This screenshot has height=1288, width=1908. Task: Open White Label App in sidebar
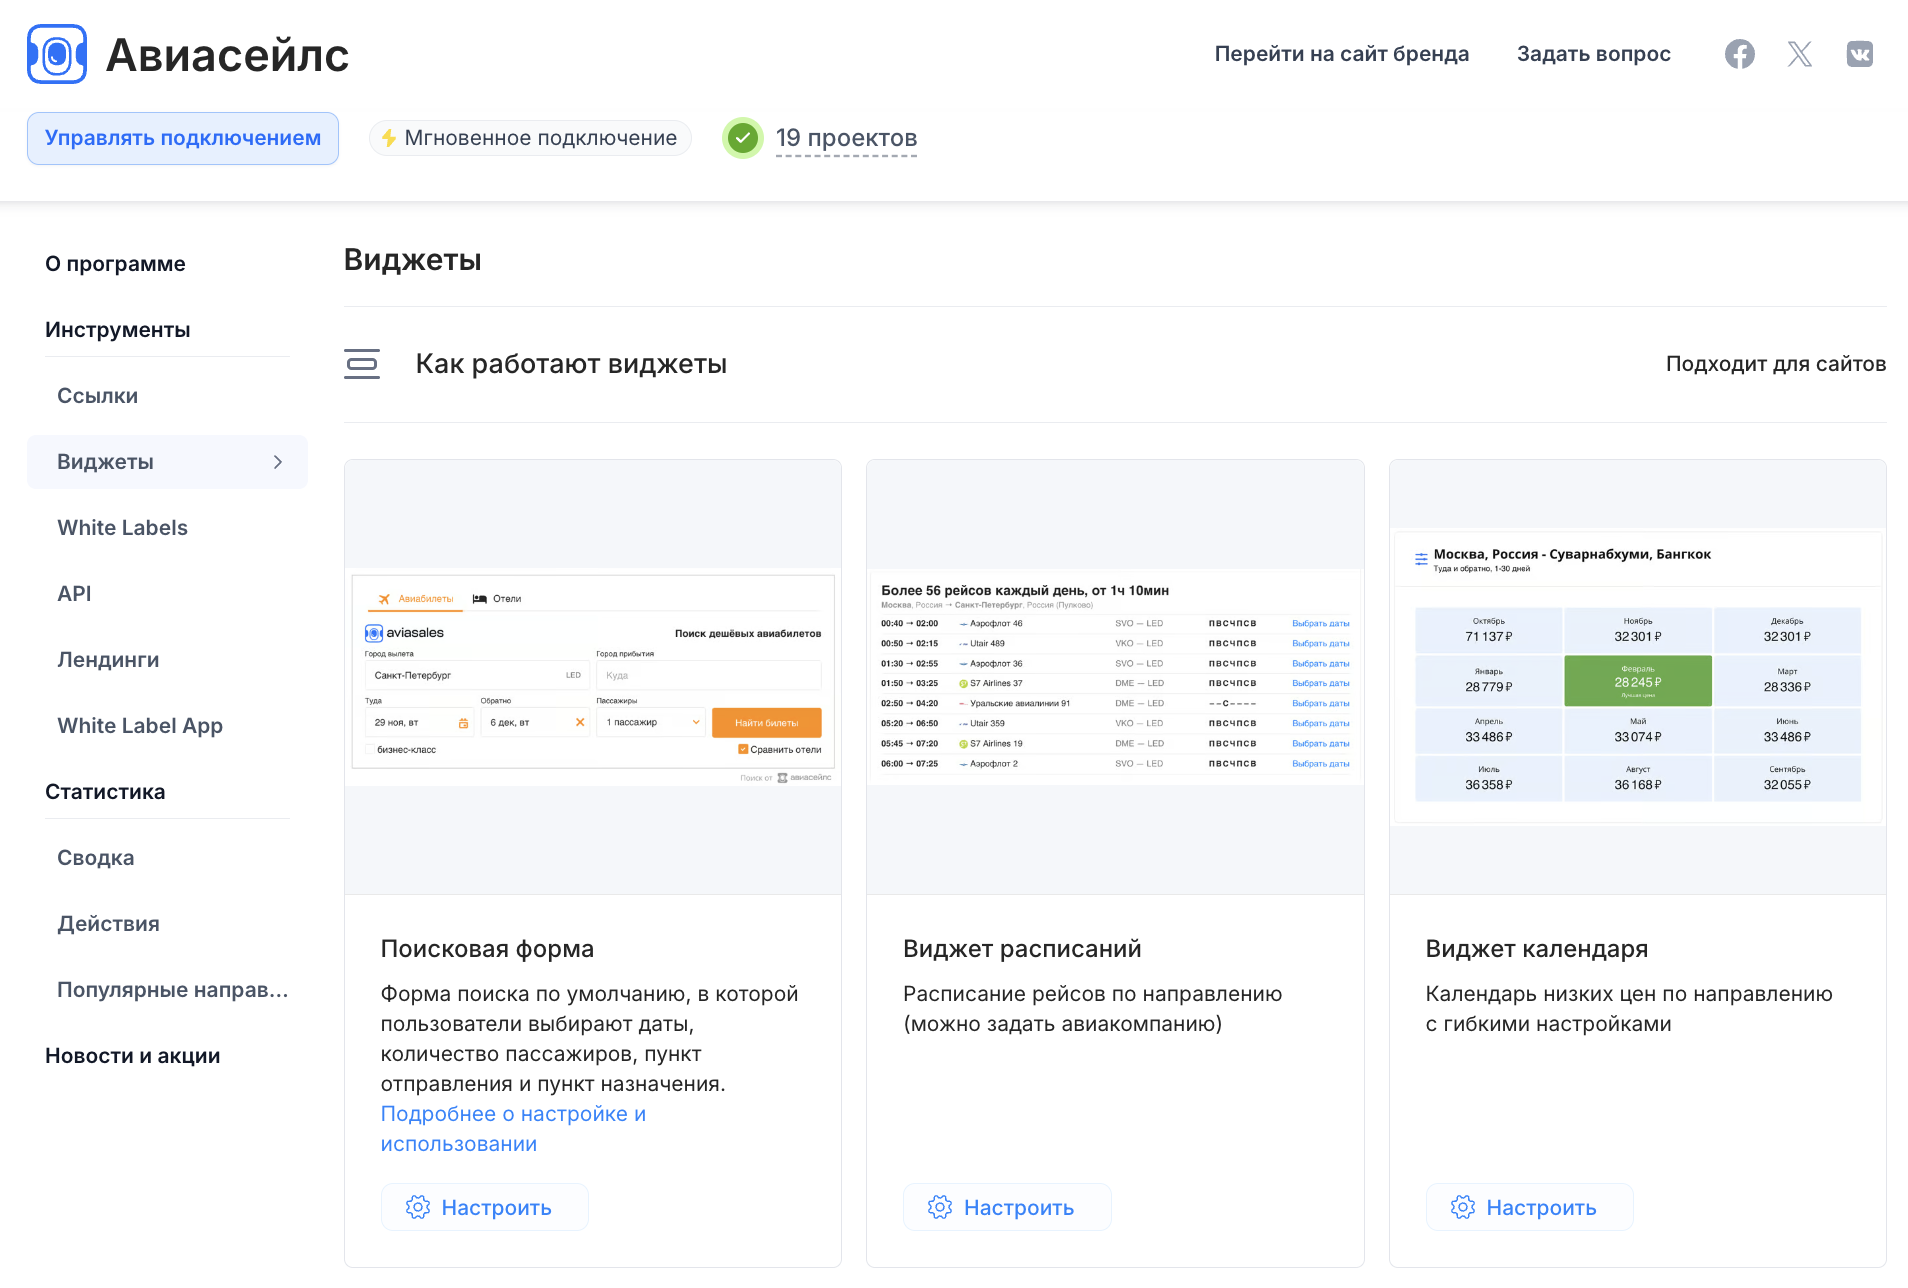(x=140, y=726)
